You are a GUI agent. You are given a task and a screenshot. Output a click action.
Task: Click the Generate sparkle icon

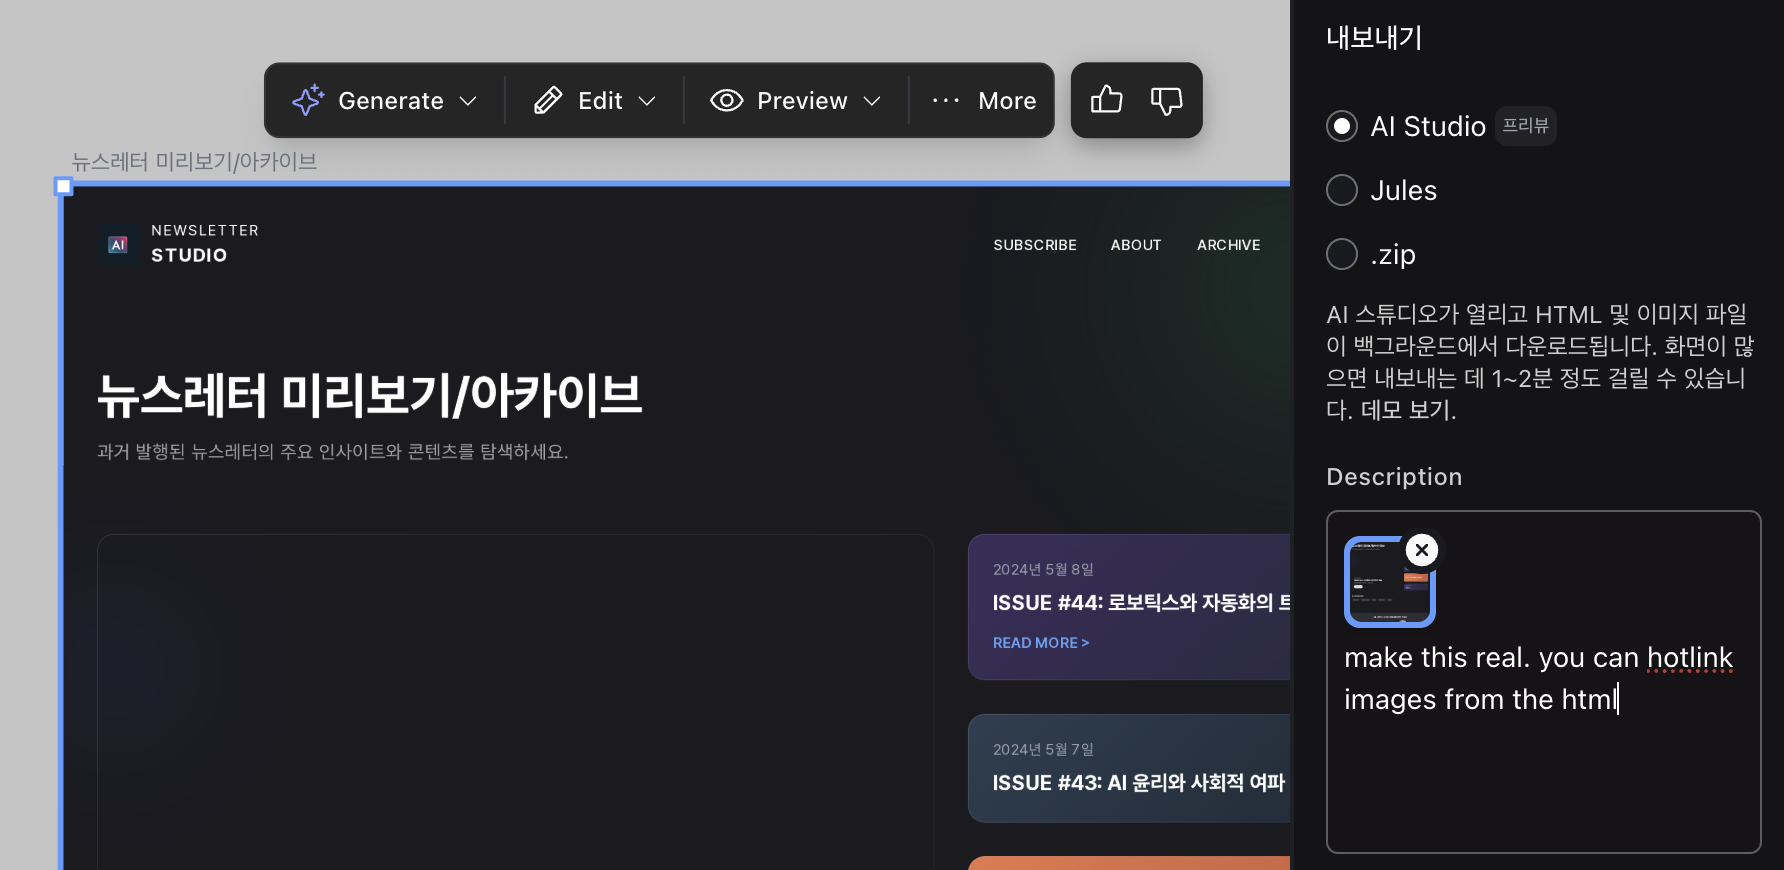(x=308, y=100)
